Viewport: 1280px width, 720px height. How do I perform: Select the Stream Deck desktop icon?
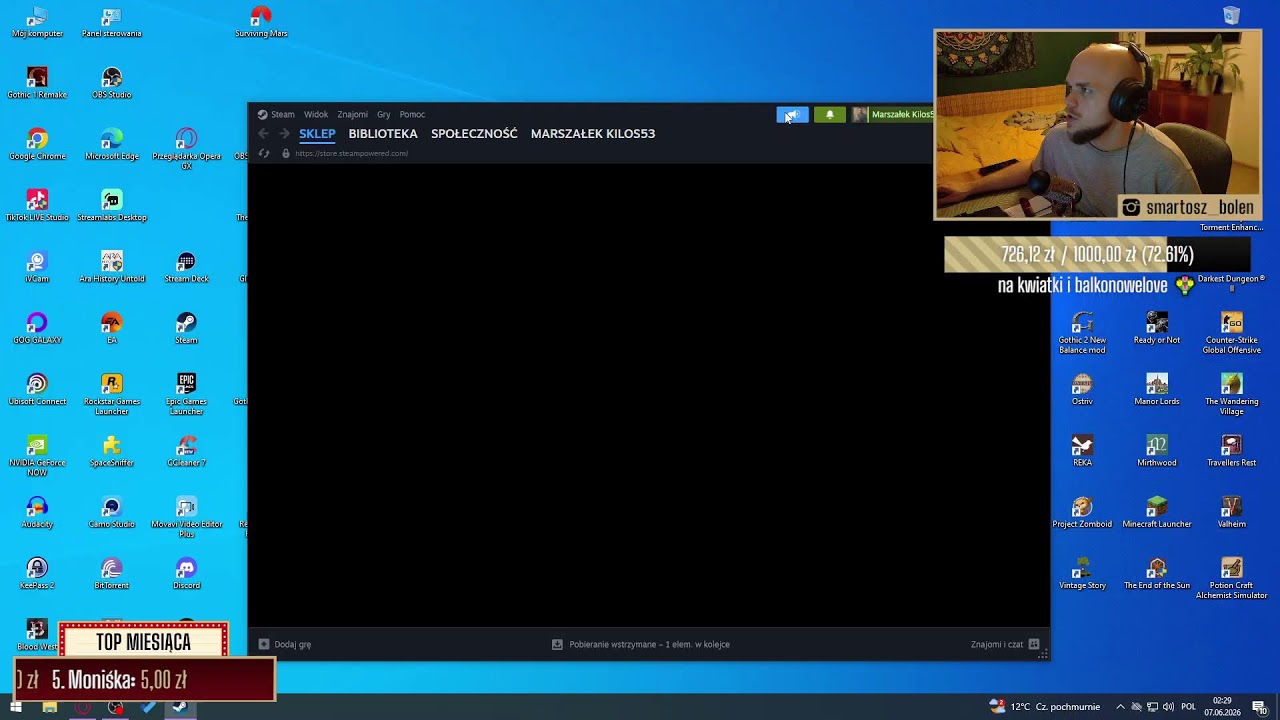click(186, 268)
